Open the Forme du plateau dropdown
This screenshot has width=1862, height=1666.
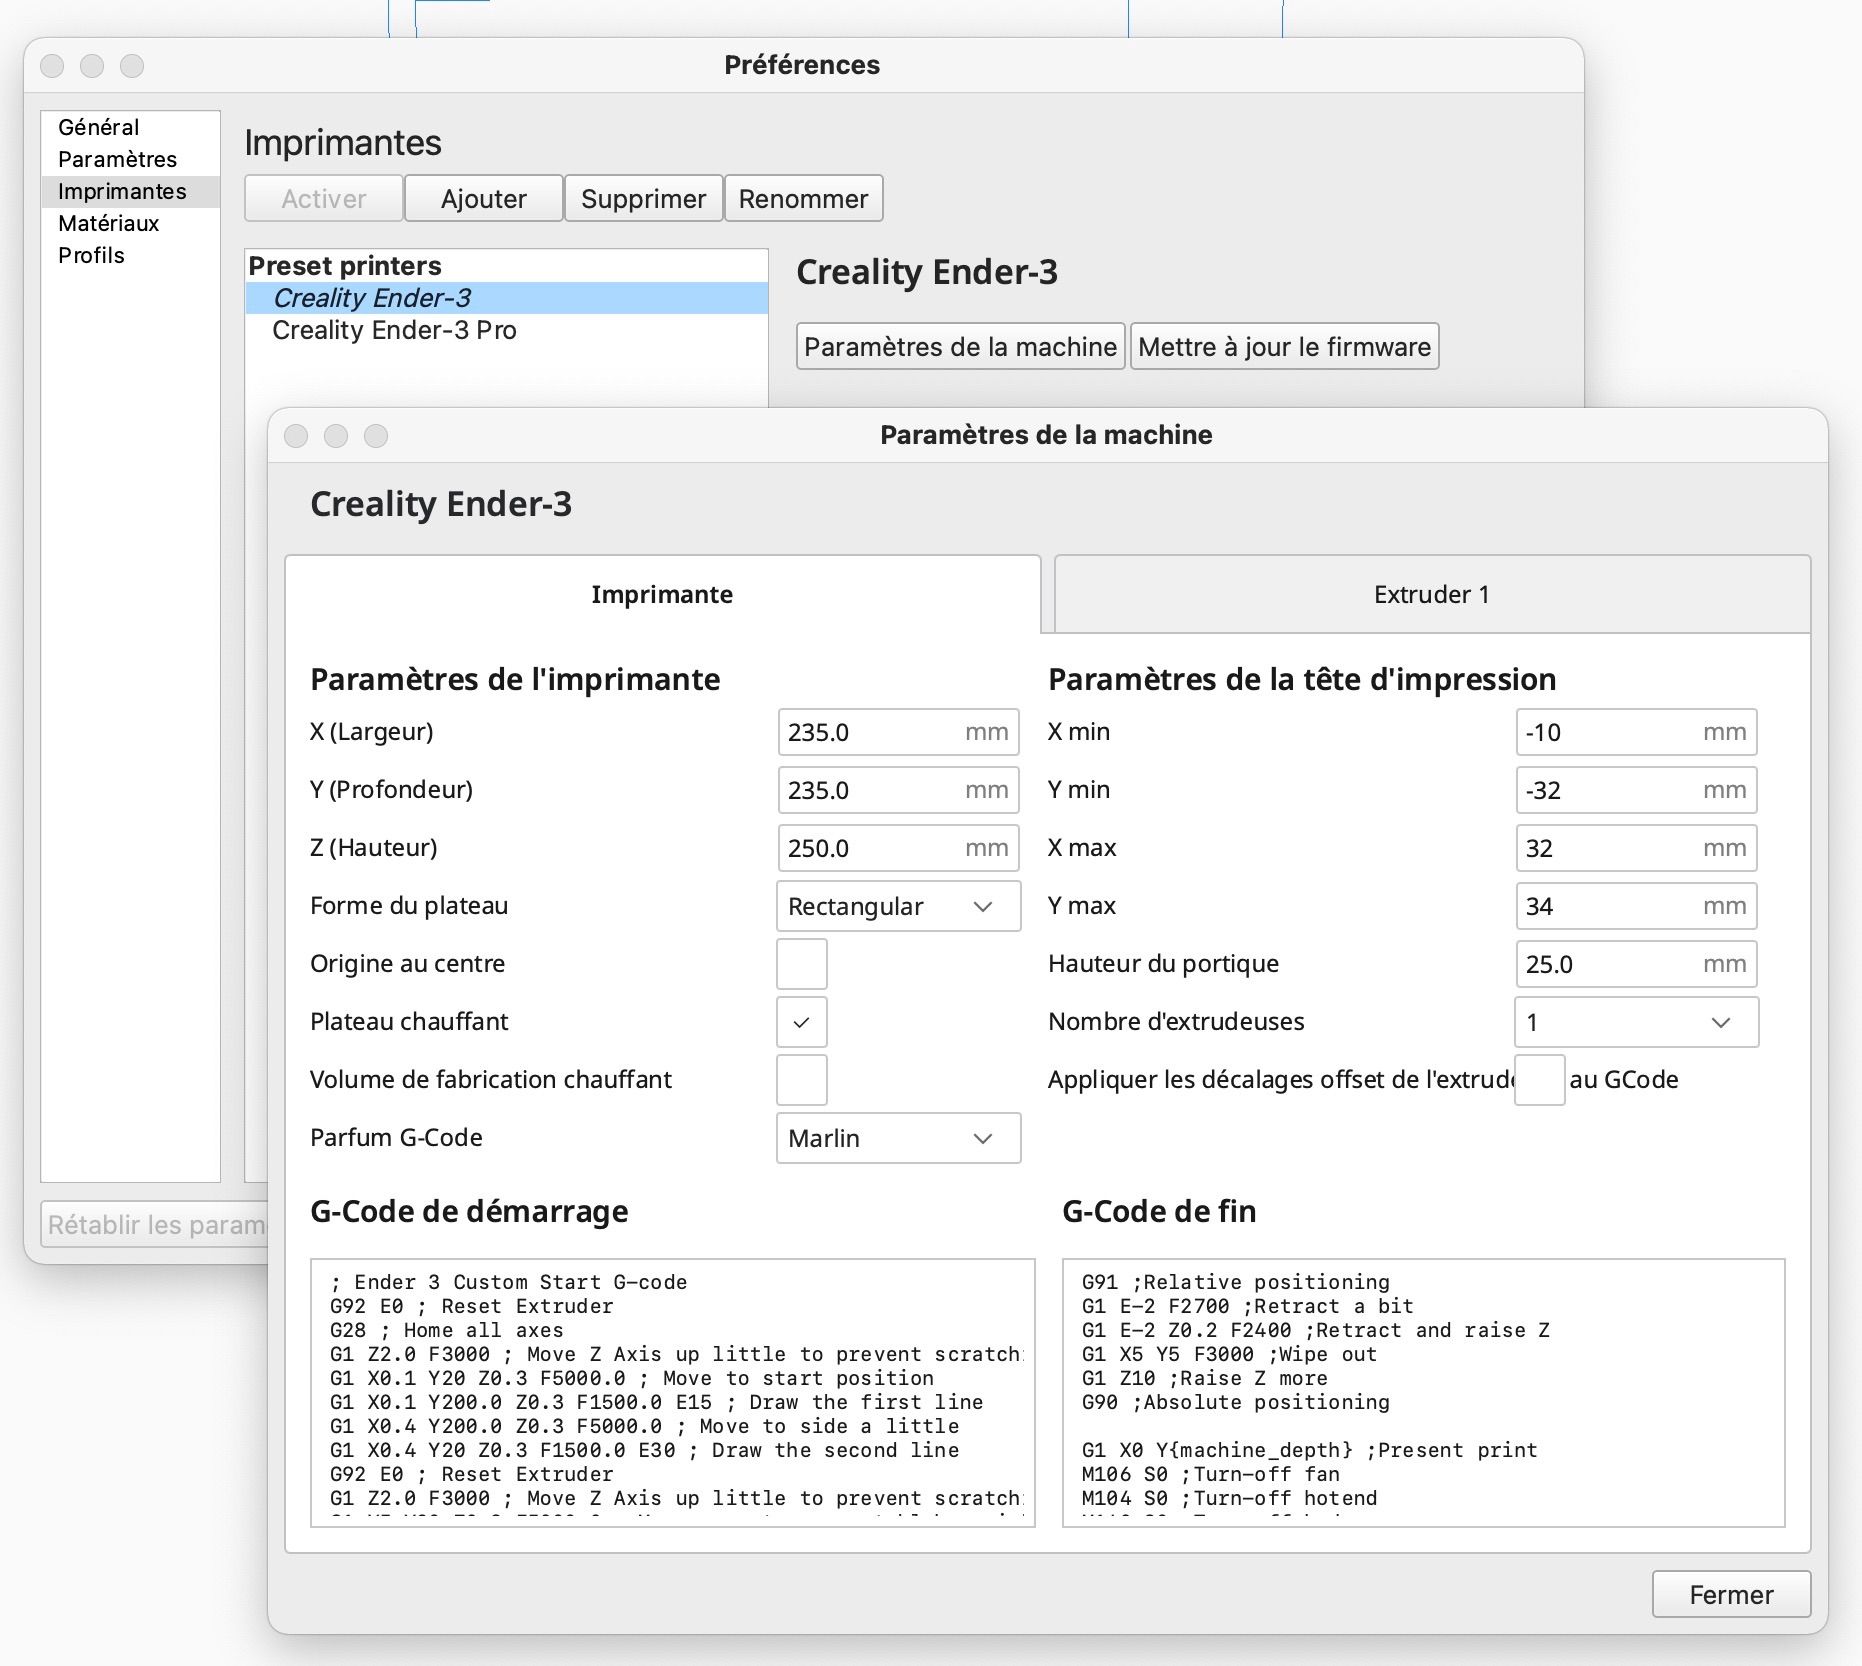[x=897, y=906]
